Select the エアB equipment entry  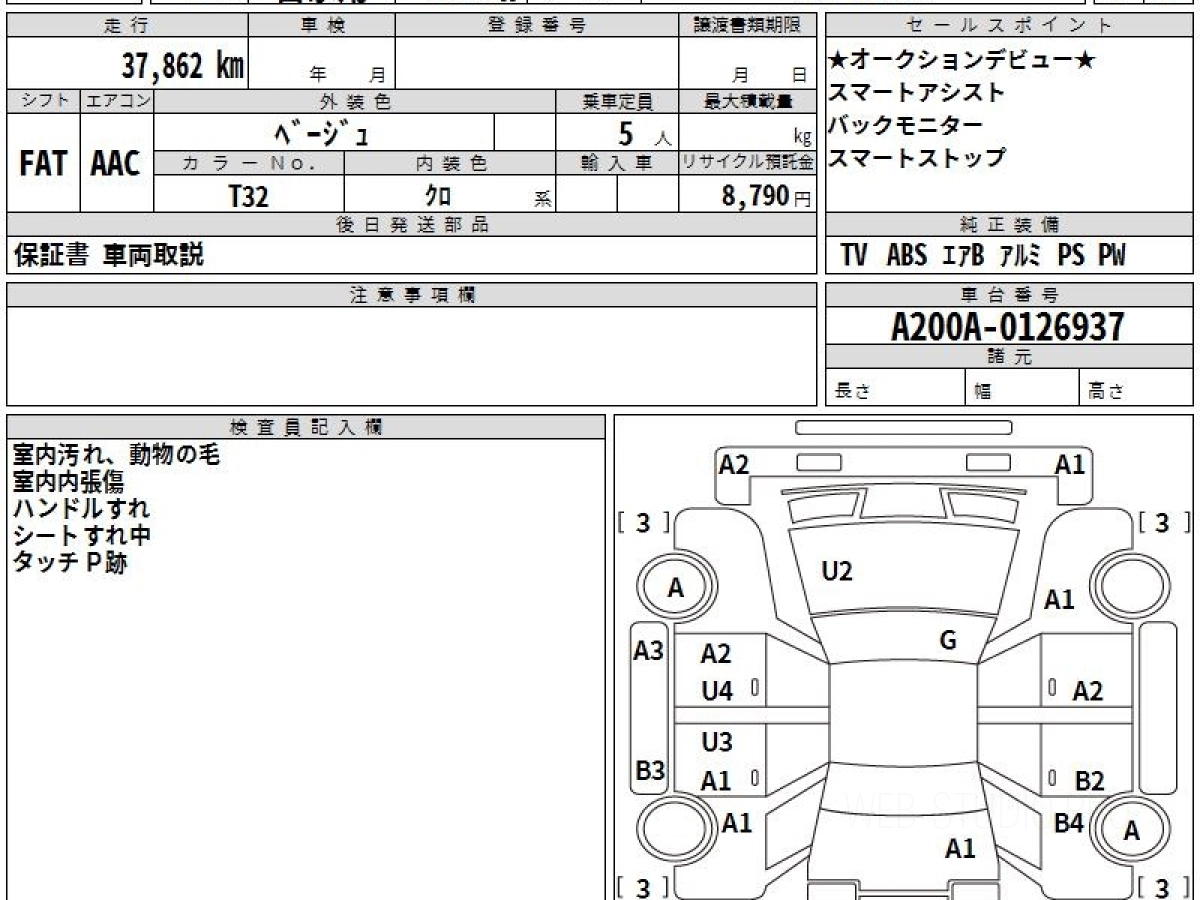click(963, 256)
